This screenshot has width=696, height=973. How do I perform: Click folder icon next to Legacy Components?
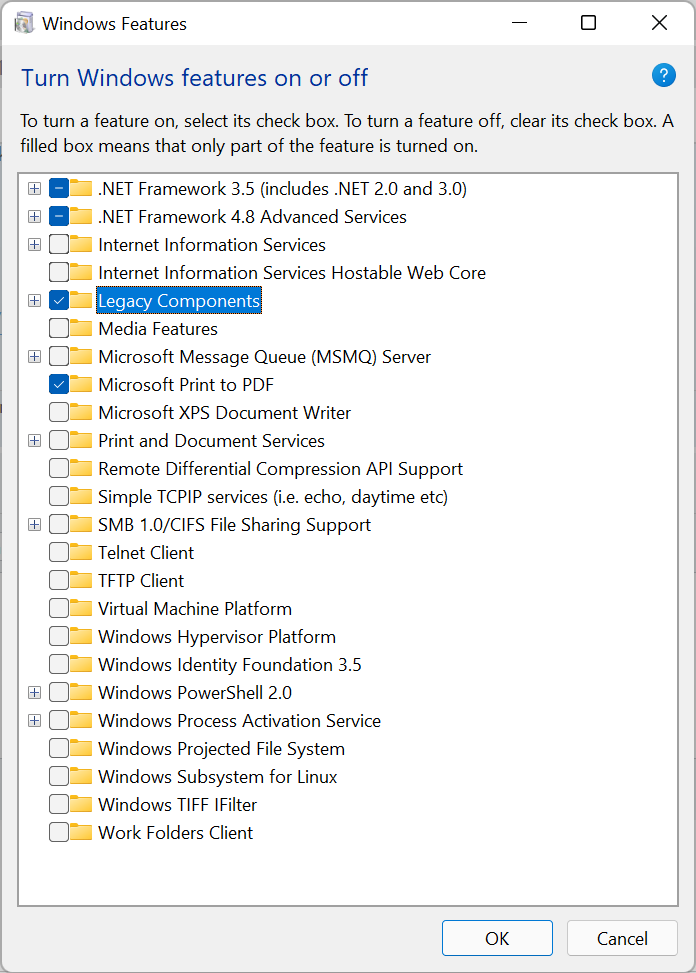81,300
